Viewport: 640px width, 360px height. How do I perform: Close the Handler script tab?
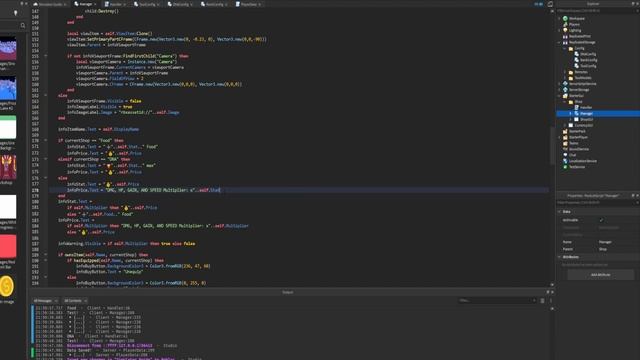tap(124, 4)
